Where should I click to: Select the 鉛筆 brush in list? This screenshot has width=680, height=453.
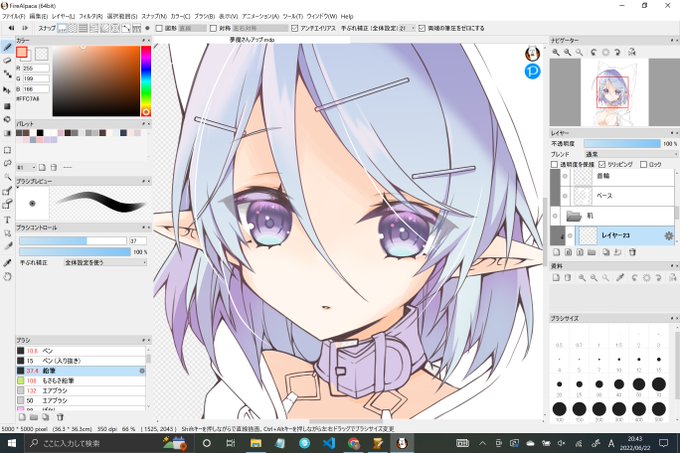81,371
